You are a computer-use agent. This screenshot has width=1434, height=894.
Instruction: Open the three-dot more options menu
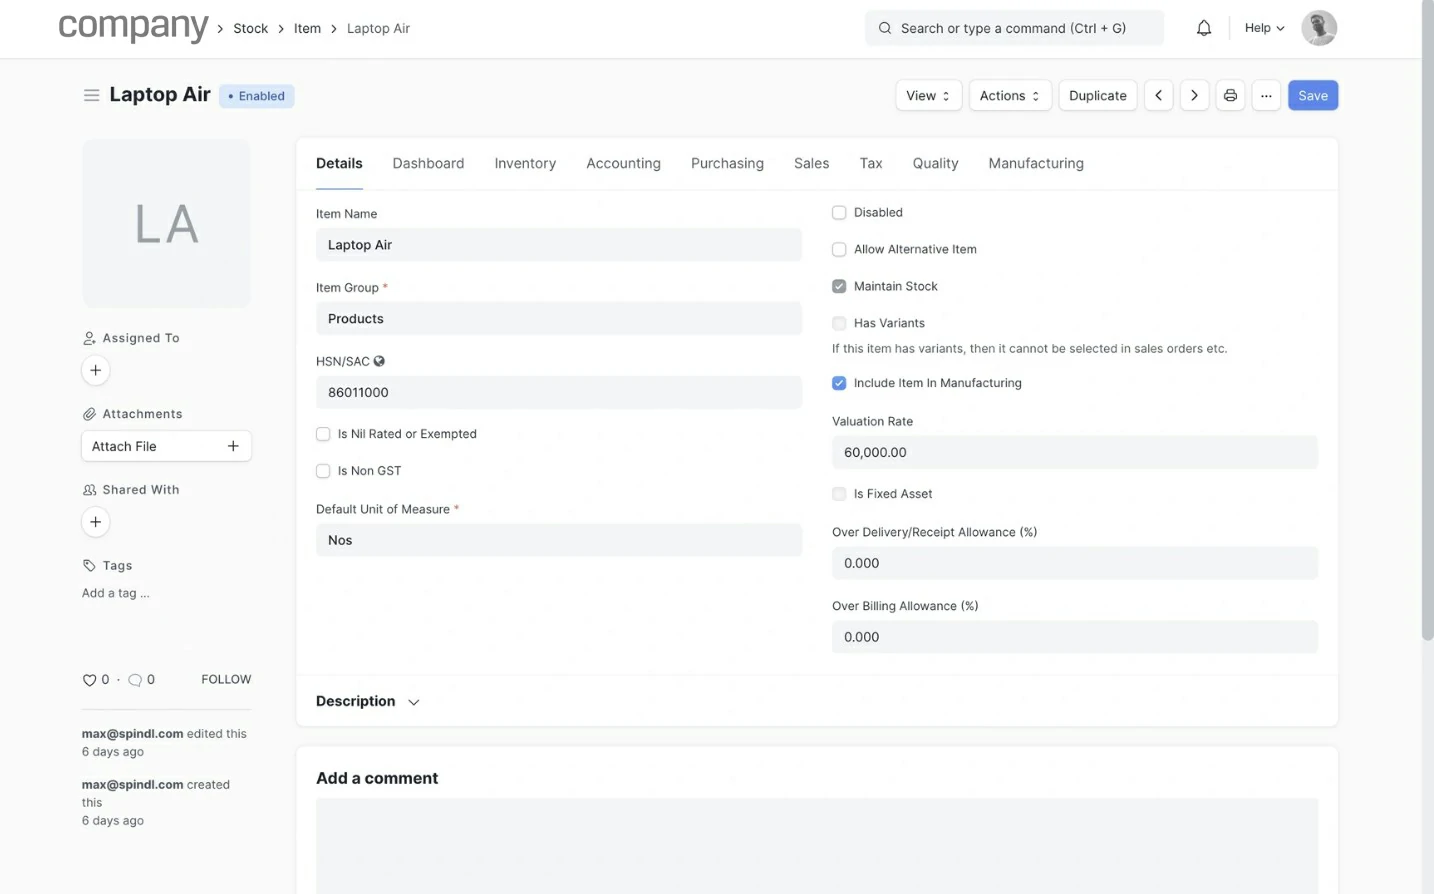pyautogui.click(x=1266, y=96)
